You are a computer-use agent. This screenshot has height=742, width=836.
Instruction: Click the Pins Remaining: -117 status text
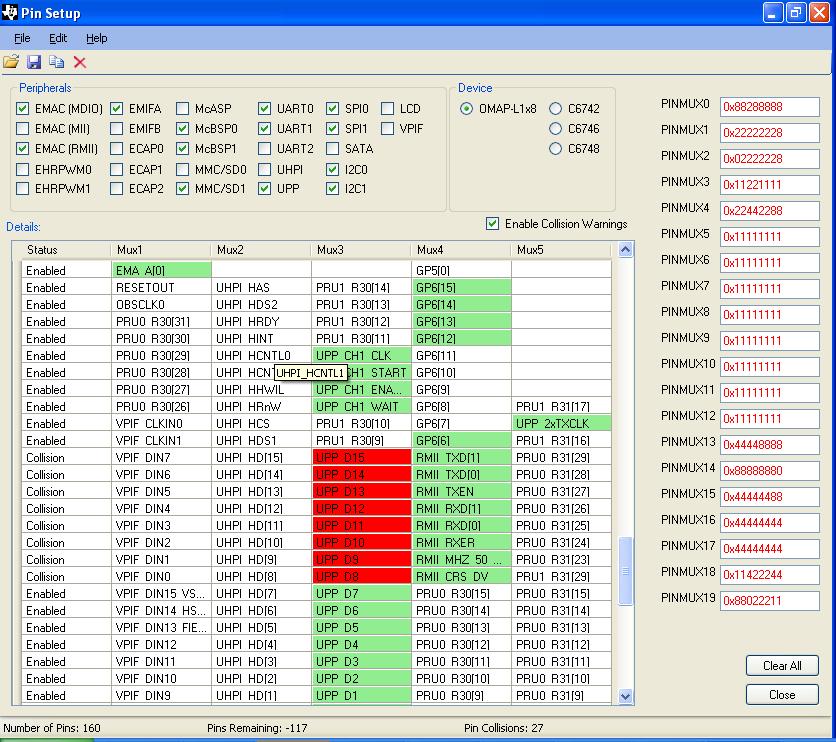point(257,728)
